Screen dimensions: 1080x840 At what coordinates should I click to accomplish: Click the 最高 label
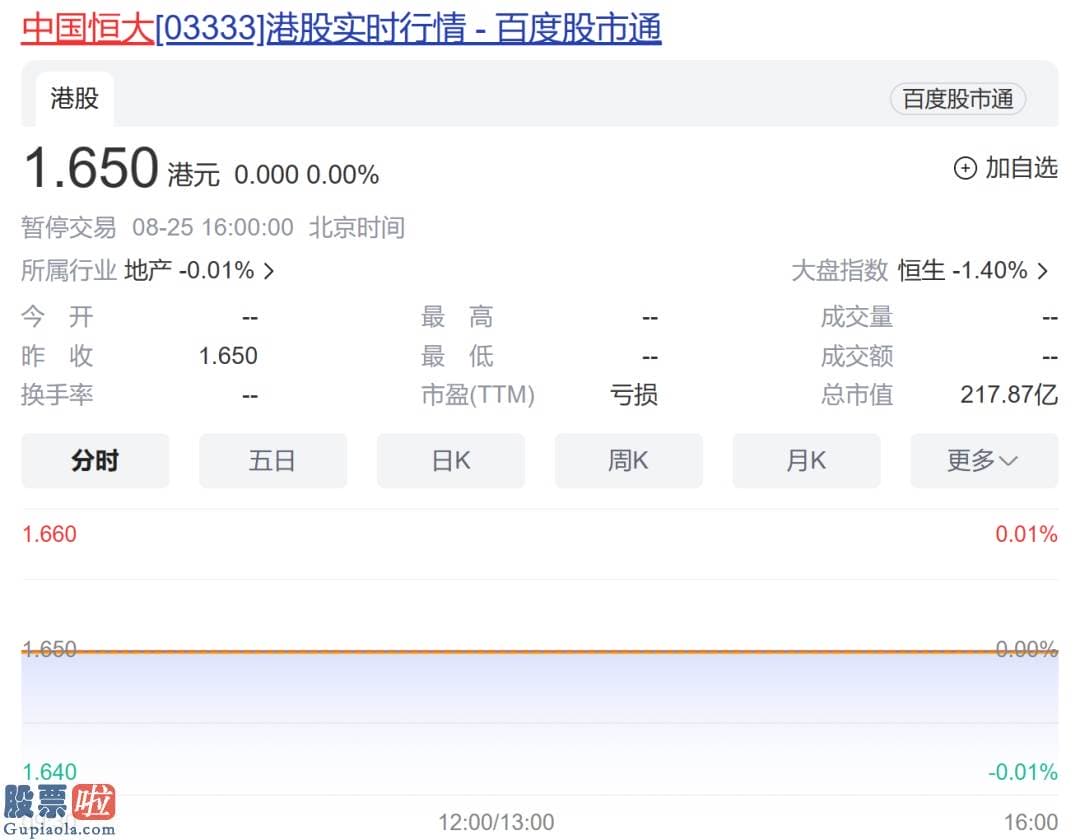[x=457, y=317]
